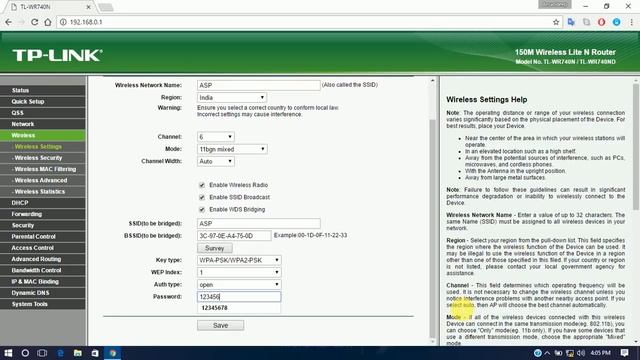Click SSID to be bridged field
This screenshot has width=640, height=360.
point(258,223)
